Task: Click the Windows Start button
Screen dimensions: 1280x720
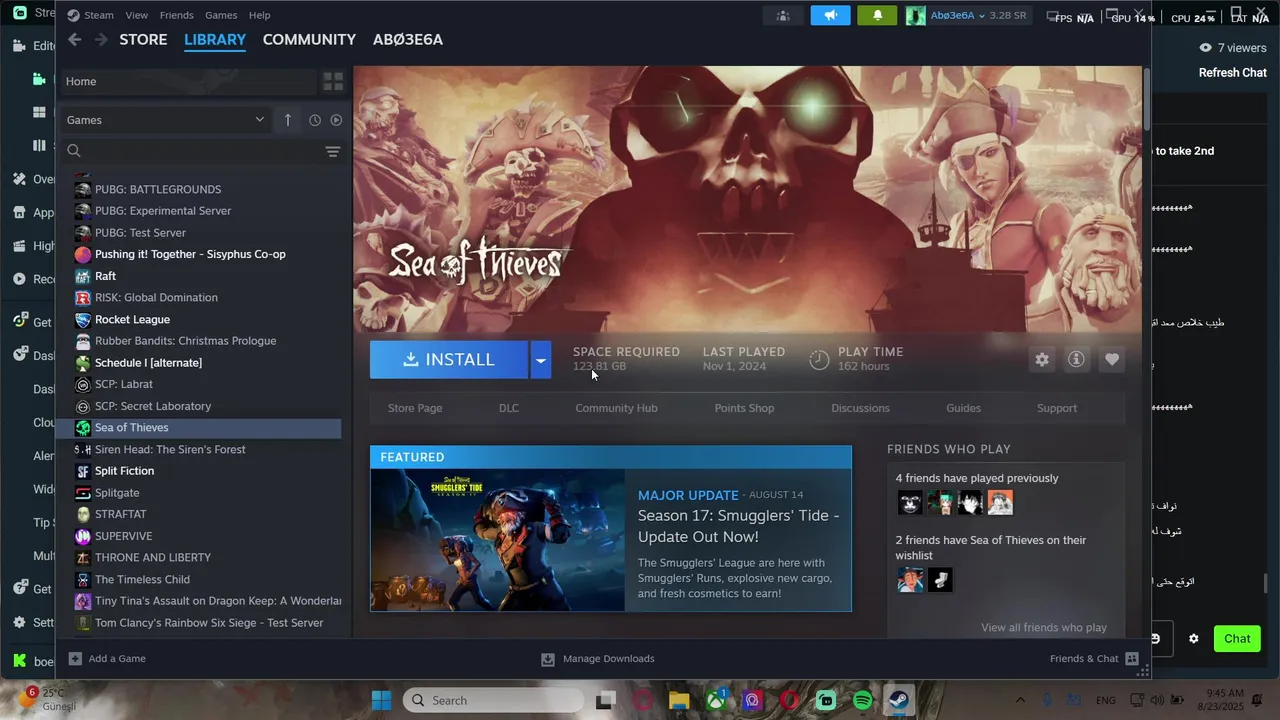Action: coord(381,700)
